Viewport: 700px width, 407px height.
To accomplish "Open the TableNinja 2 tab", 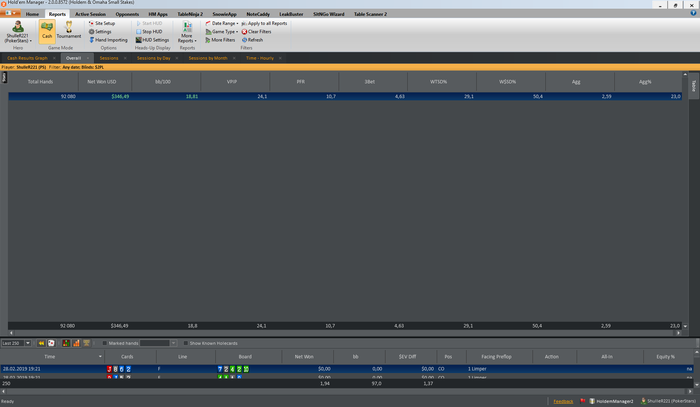I will (190, 14).
